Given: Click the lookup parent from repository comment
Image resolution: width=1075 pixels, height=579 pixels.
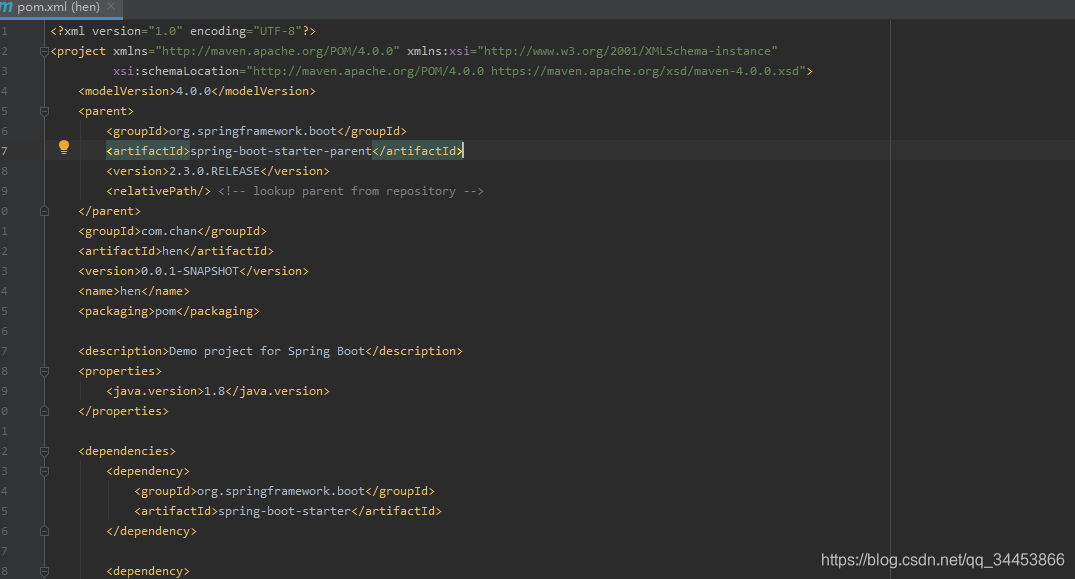Looking at the screenshot, I should pyautogui.click(x=351, y=190).
